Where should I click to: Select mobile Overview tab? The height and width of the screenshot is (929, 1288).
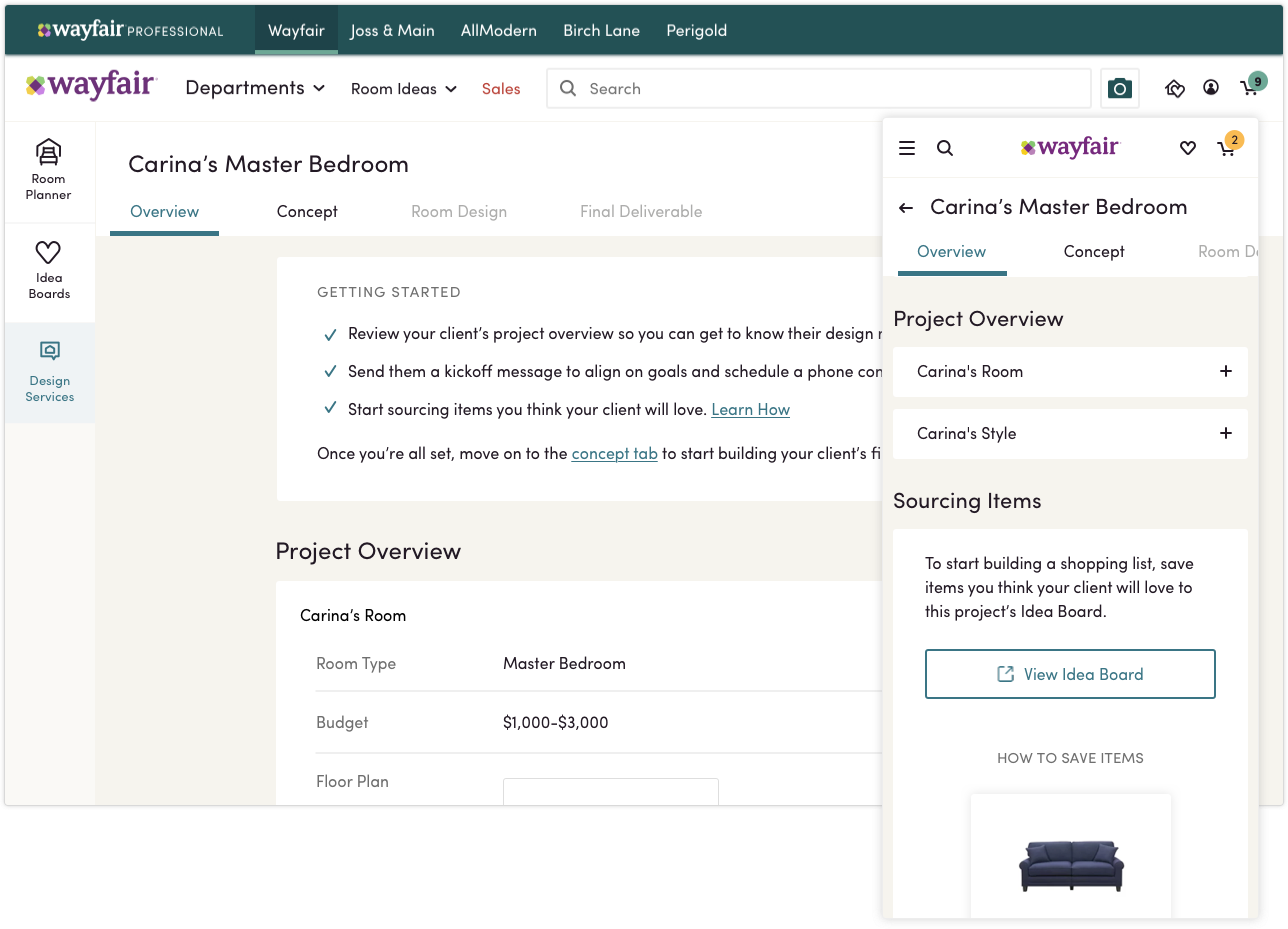coord(952,252)
